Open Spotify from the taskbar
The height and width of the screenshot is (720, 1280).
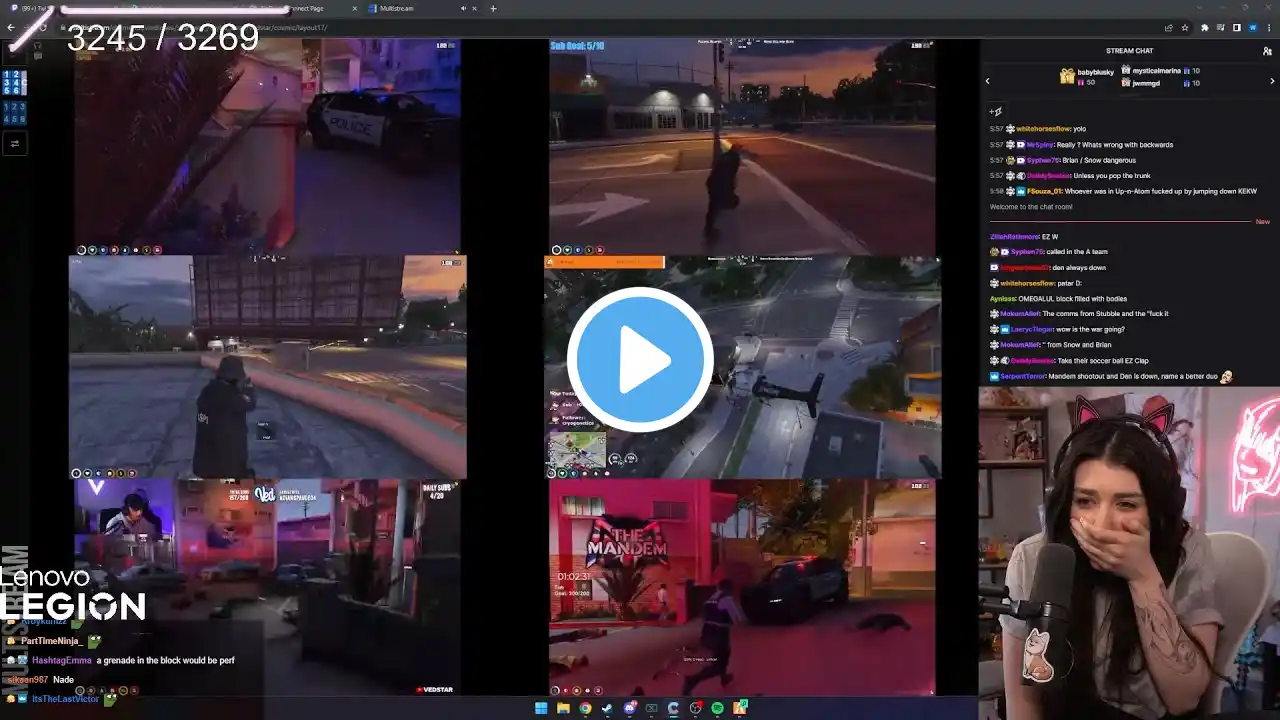pos(717,709)
